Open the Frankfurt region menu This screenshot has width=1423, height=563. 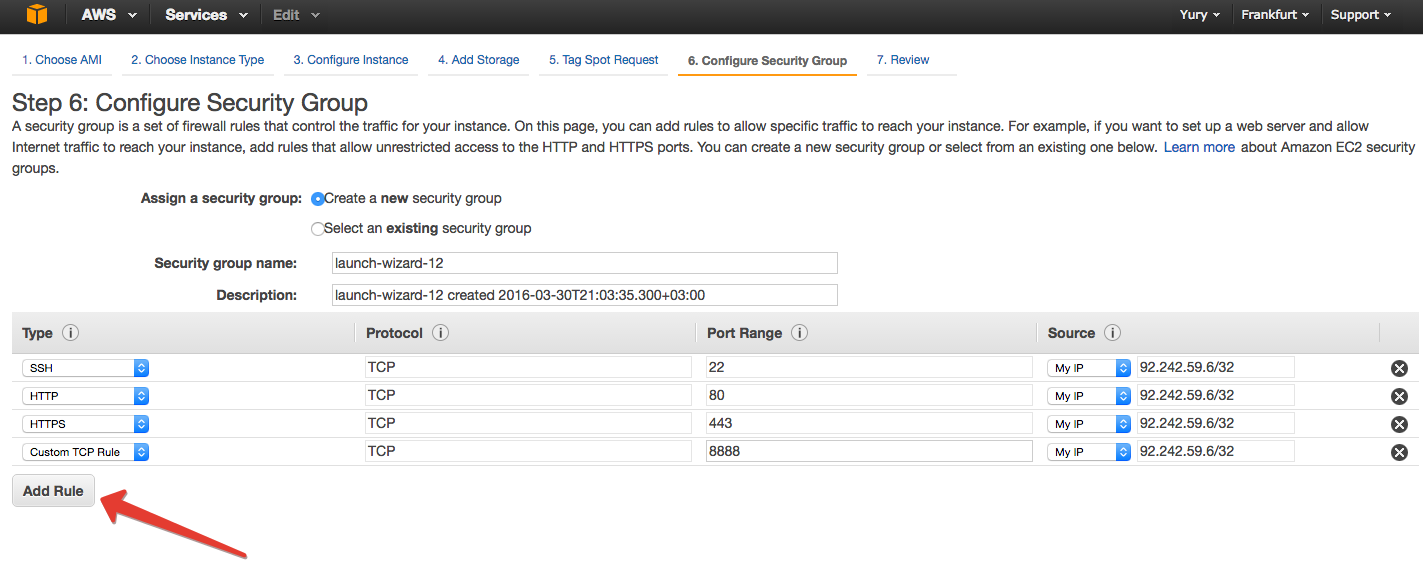pos(1274,15)
